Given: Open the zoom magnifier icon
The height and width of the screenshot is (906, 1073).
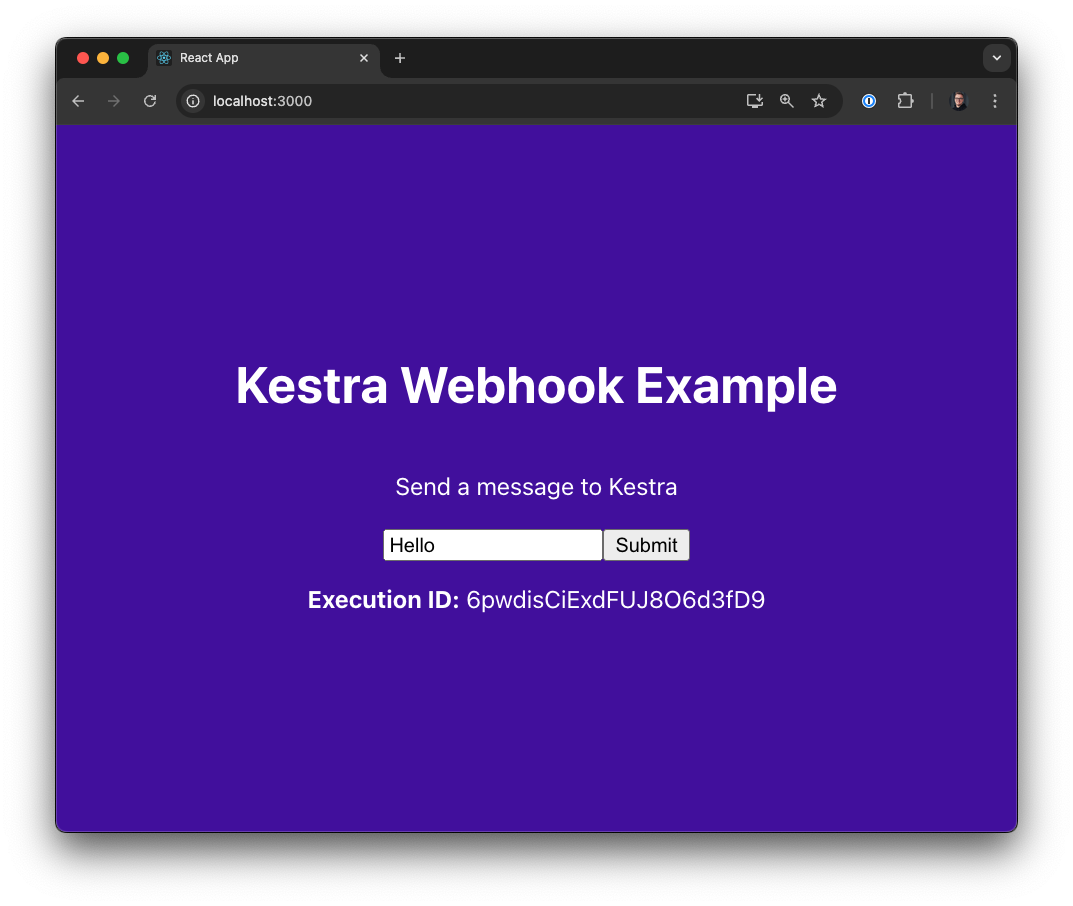Looking at the screenshot, I should [787, 101].
